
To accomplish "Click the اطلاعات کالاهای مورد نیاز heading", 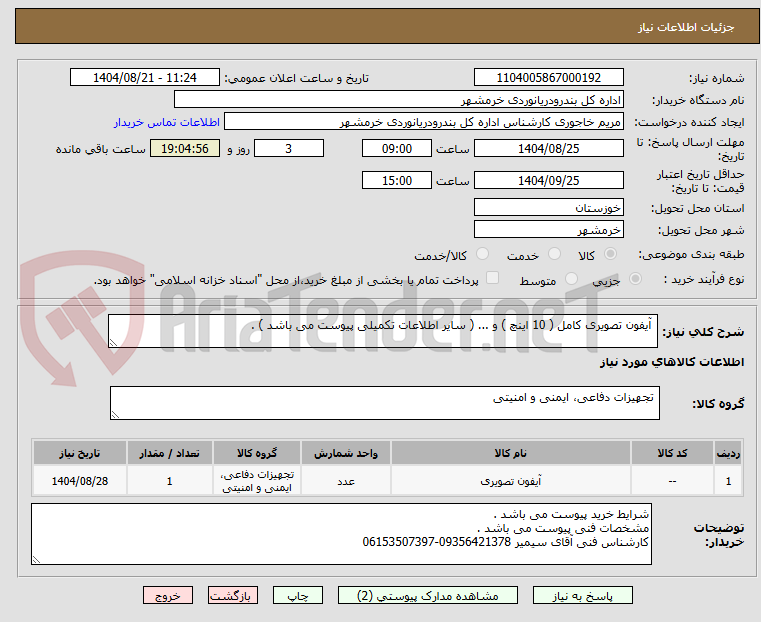I will point(672,362).
